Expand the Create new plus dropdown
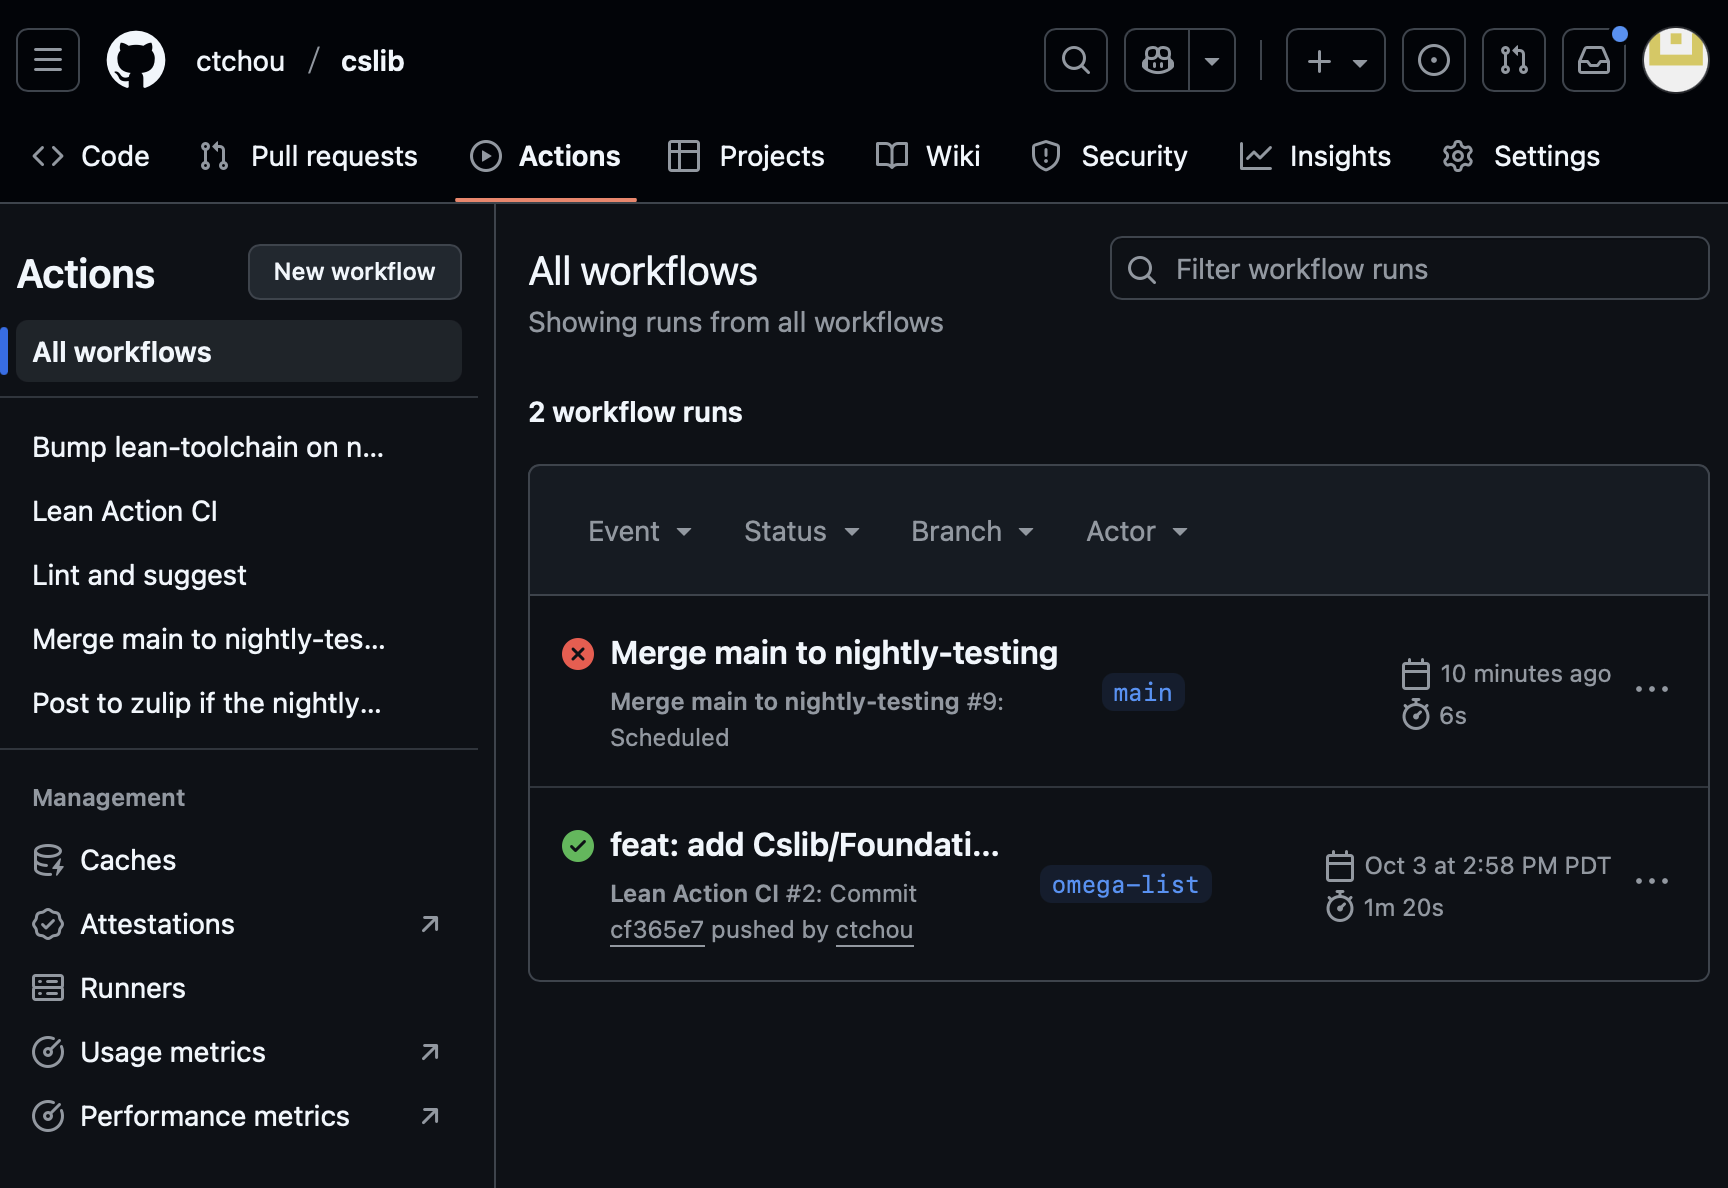This screenshot has height=1188, width=1728. 1335,60
